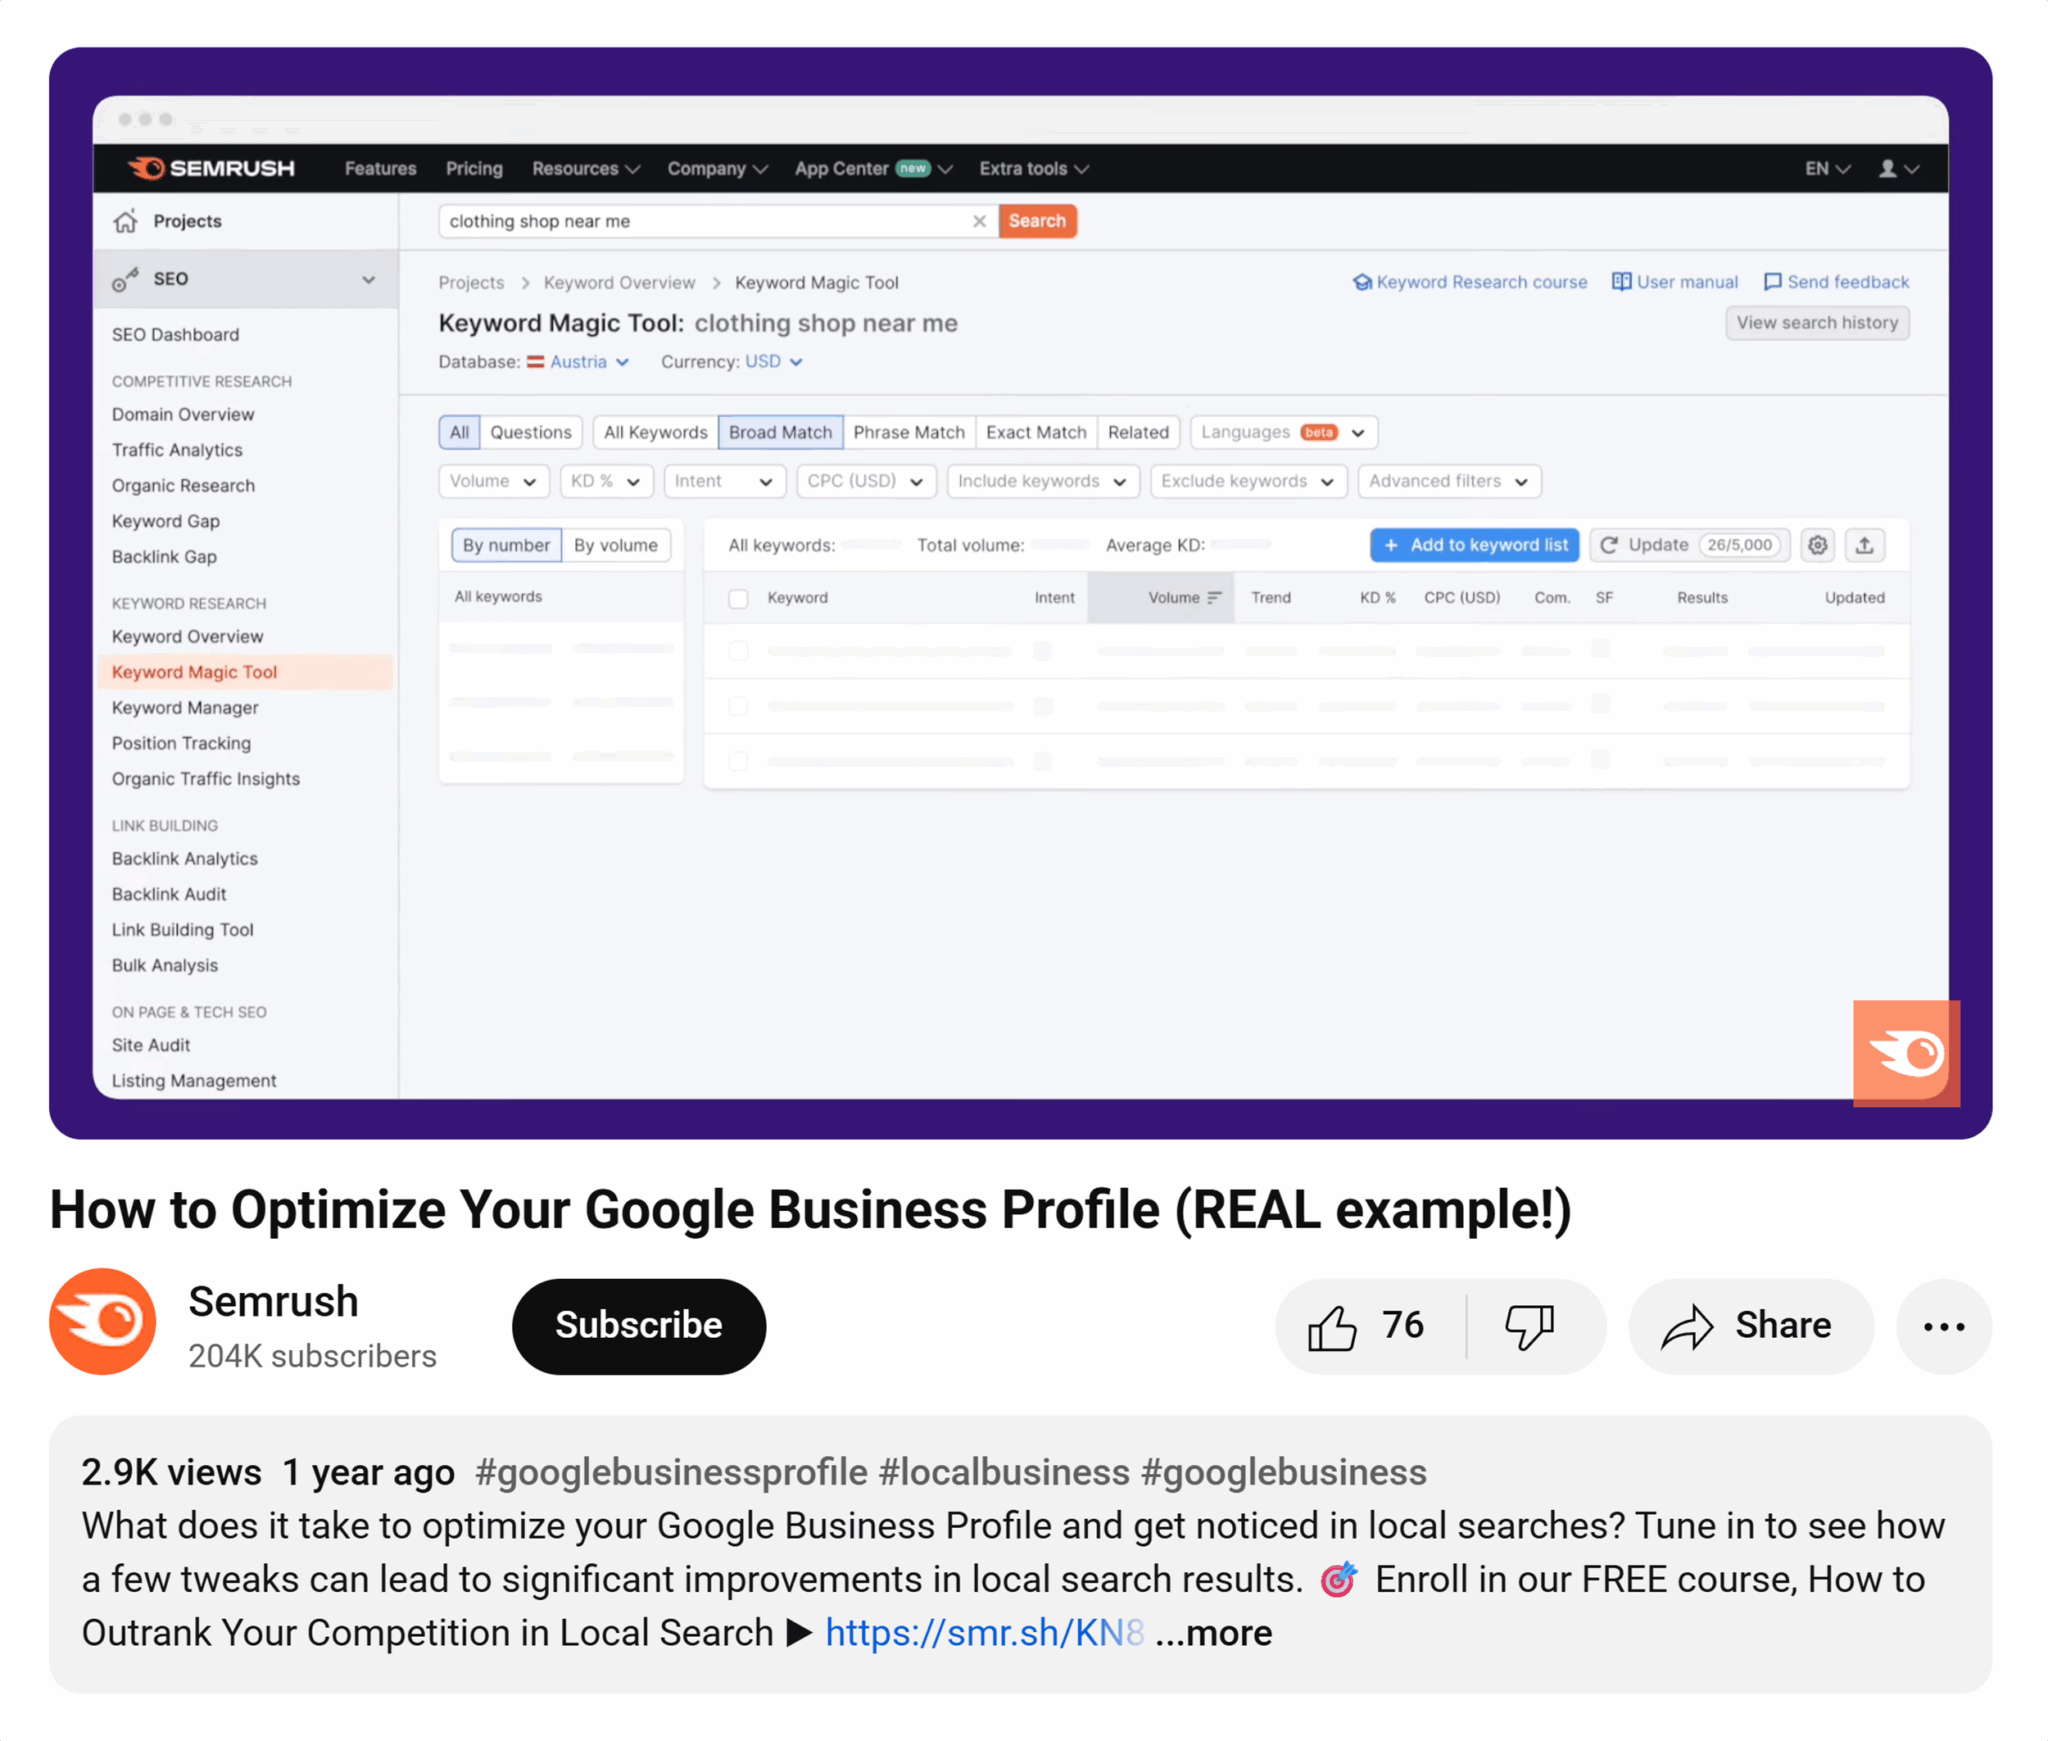Switch to the All Keywords tab
The height and width of the screenshot is (1741, 2048).
655,432
